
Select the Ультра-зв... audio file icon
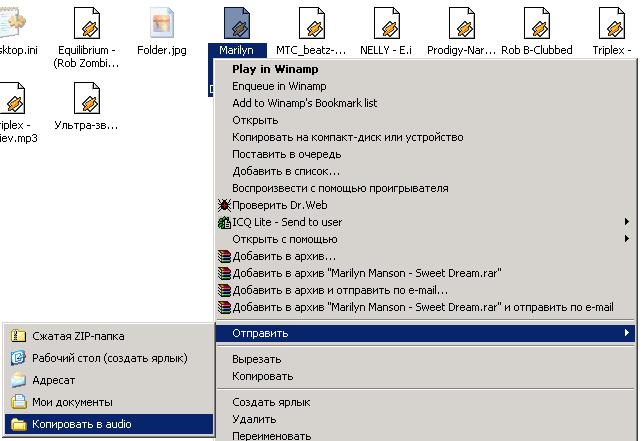87,98
